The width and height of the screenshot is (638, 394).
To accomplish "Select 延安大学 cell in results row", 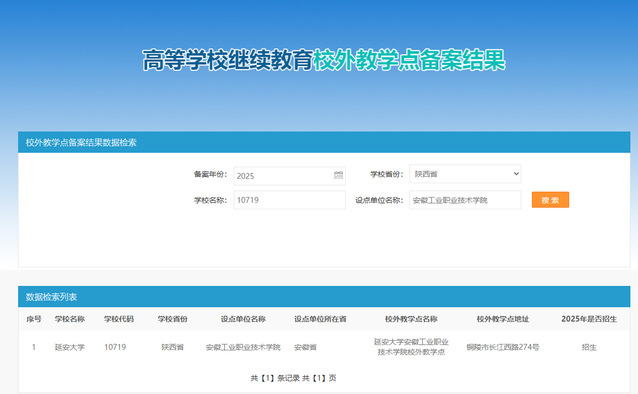I will 70,347.
